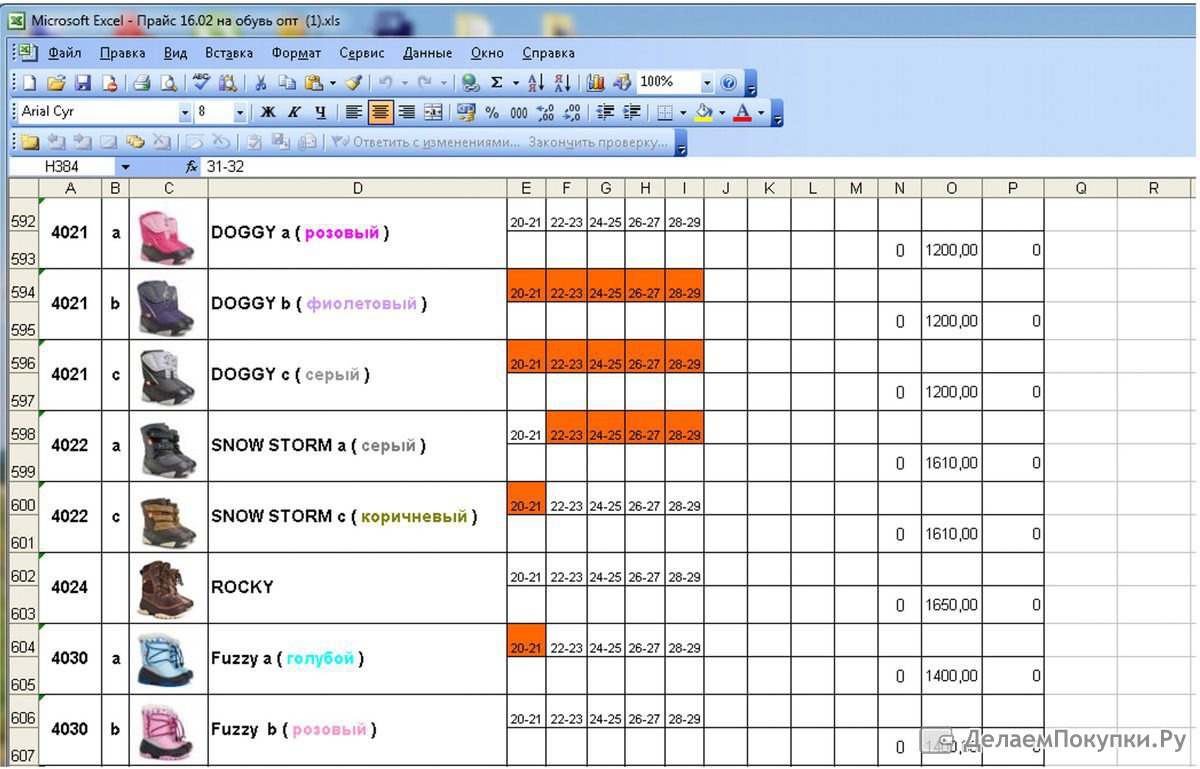Expand the Paste options arrow

(332, 83)
